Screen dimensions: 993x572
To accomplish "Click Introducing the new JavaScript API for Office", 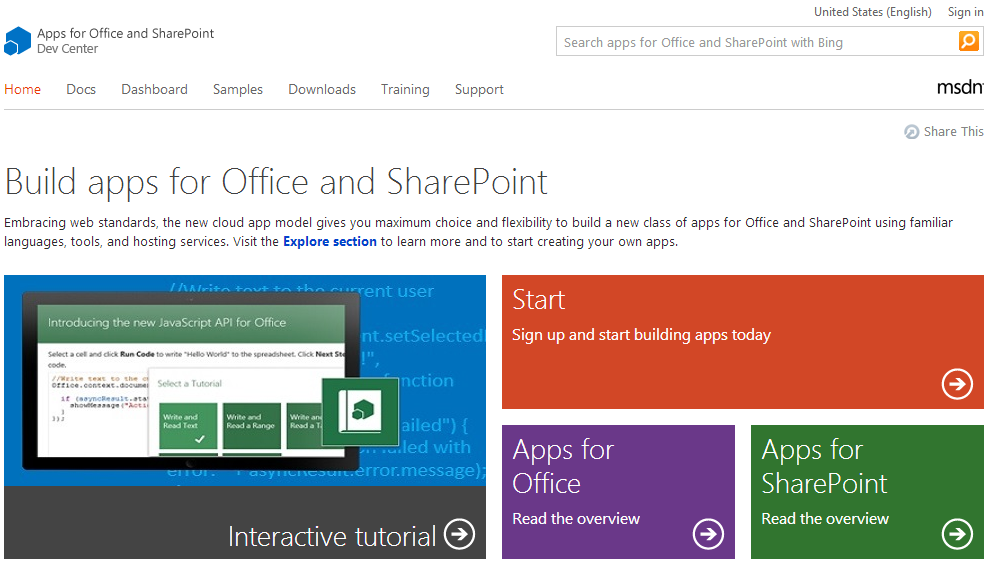I will (x=167, y=322).
